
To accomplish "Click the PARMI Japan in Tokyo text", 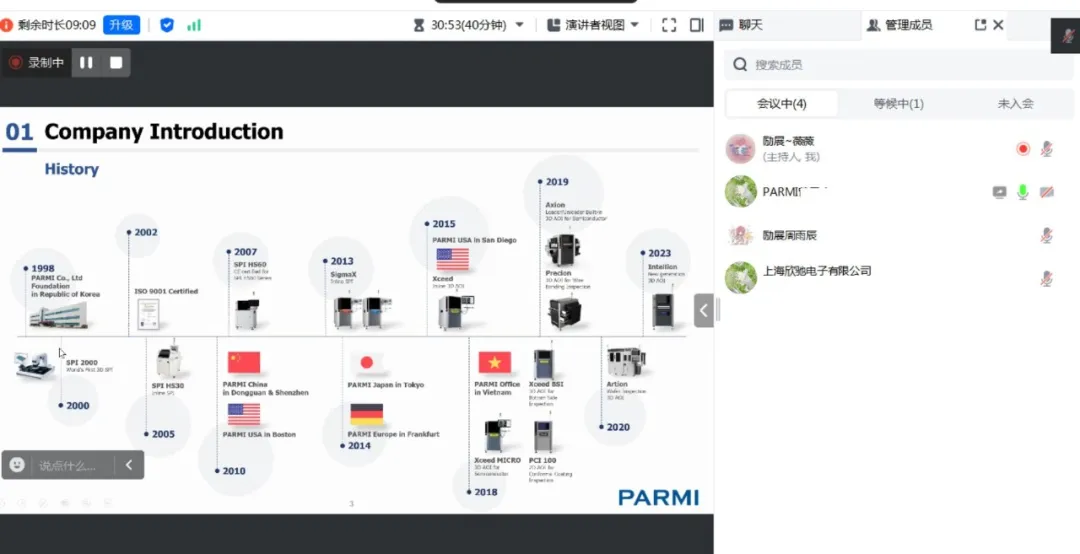I will pos(386,385).
